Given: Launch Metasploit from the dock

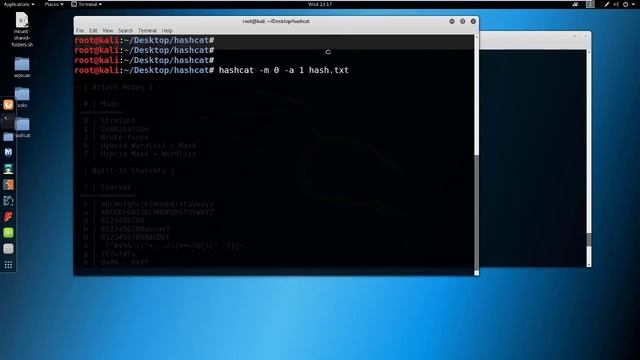Looking at the screenshot, I should pyautogui.click(x=8, y=153).
